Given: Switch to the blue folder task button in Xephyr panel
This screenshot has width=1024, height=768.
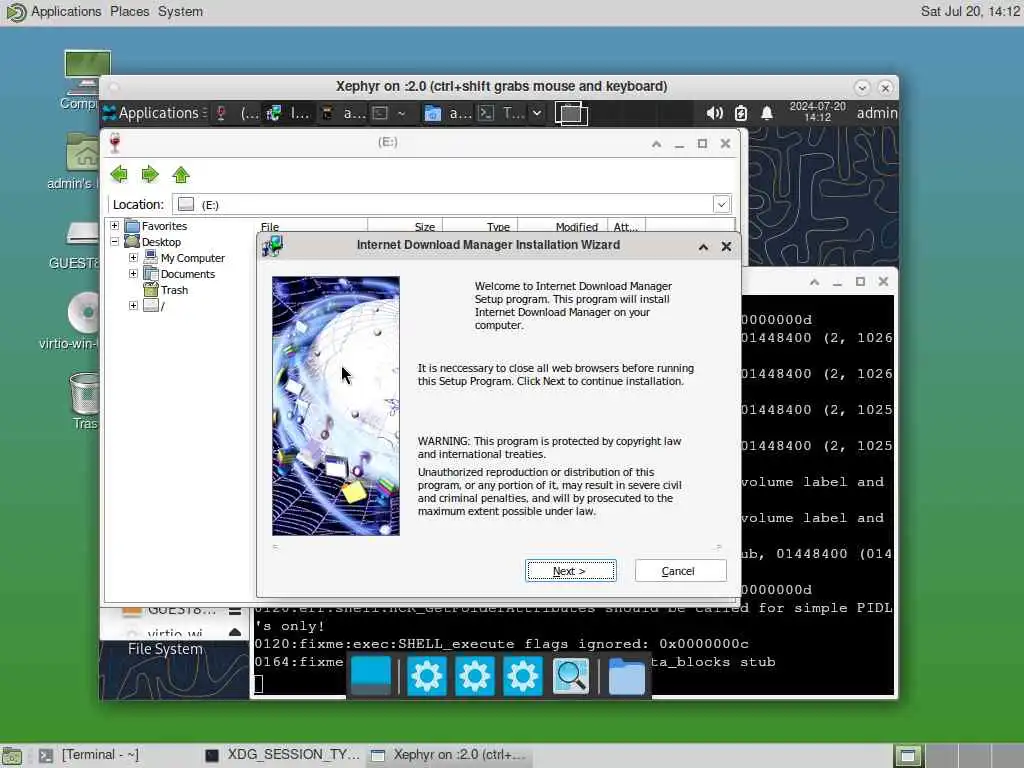Looking at the screenshot, I should coord(447,113).
